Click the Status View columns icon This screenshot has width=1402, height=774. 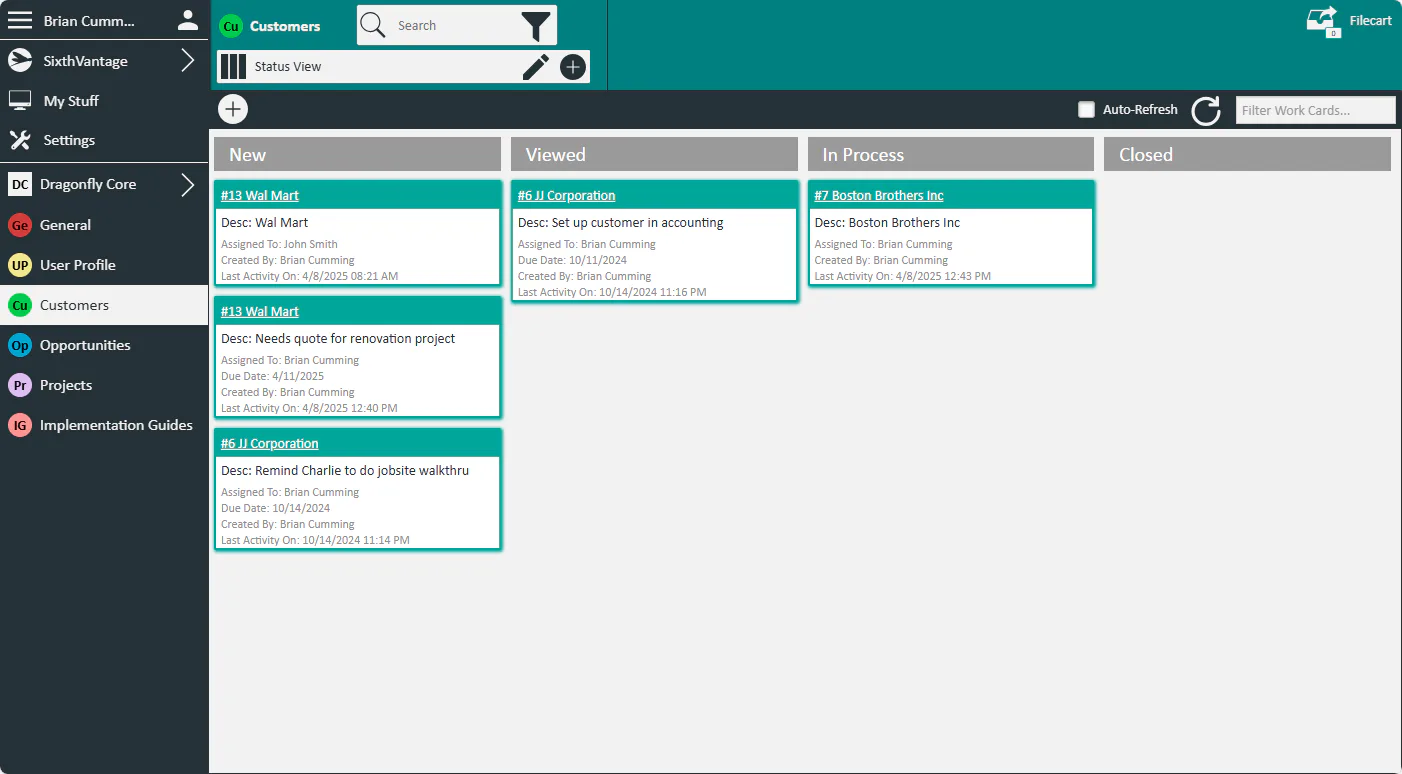tap(233, 67)
